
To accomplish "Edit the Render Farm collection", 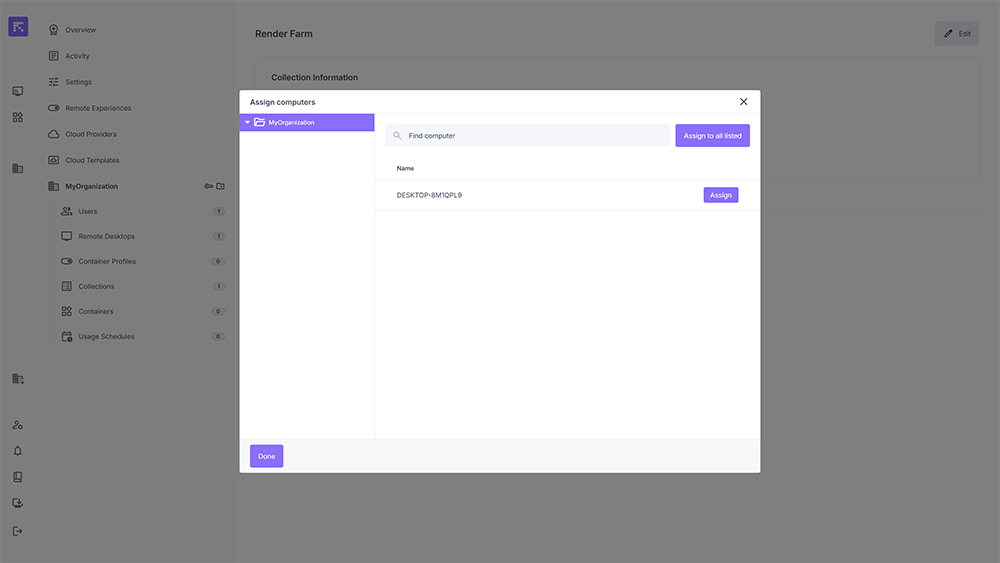I will pyautogui.click(x=957, y=34).
